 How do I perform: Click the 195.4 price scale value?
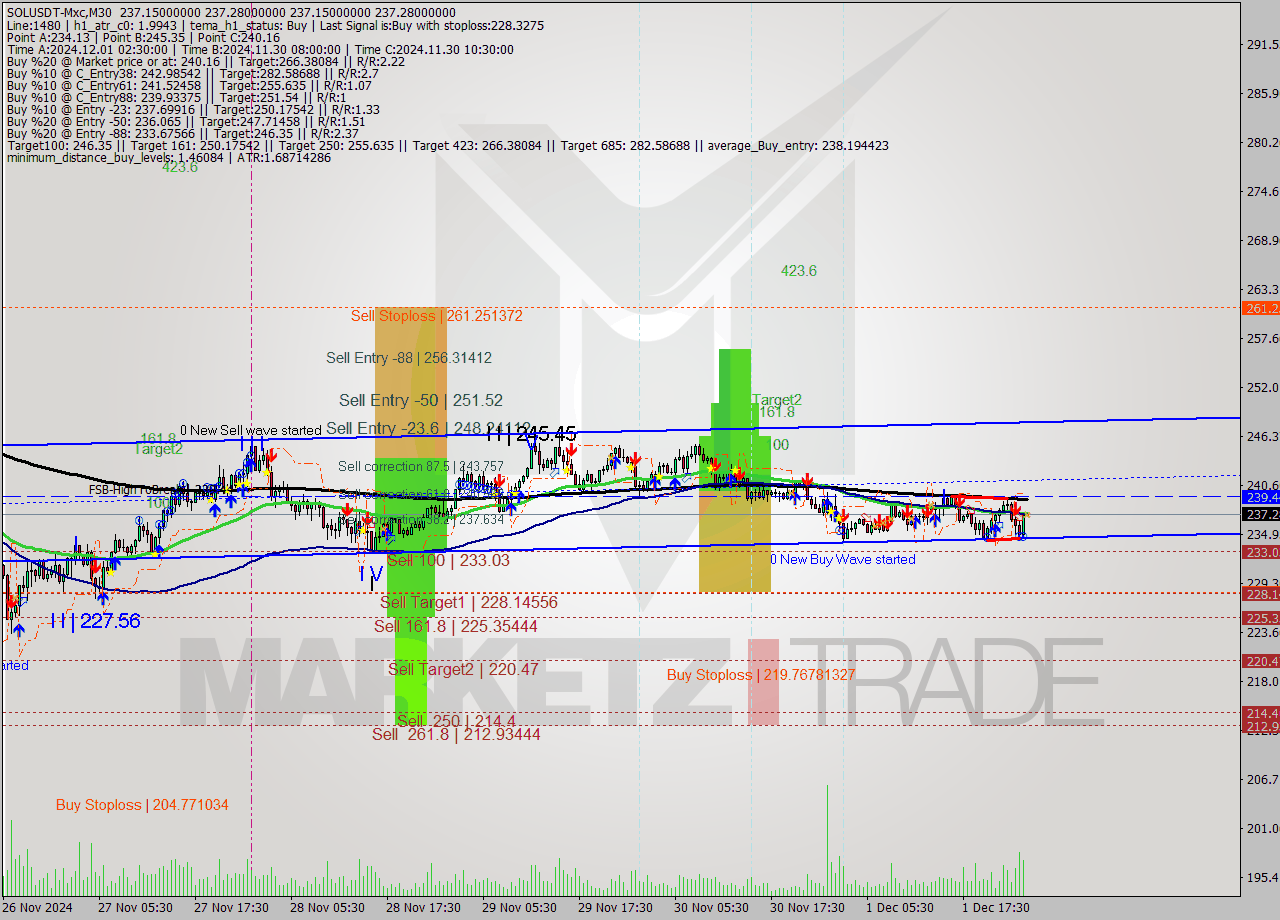(1262, 877)
